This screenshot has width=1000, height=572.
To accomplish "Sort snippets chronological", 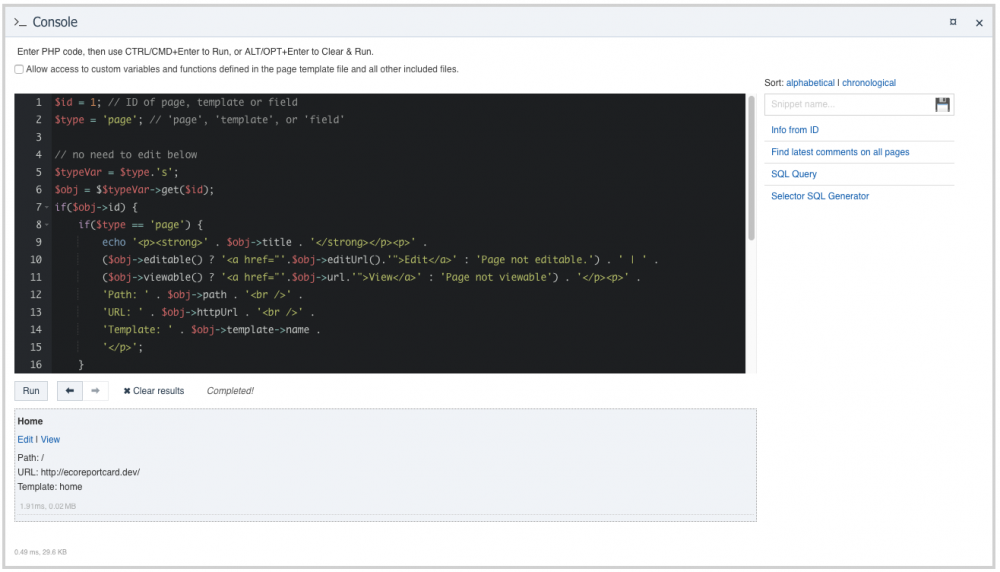I will (869, 83).
